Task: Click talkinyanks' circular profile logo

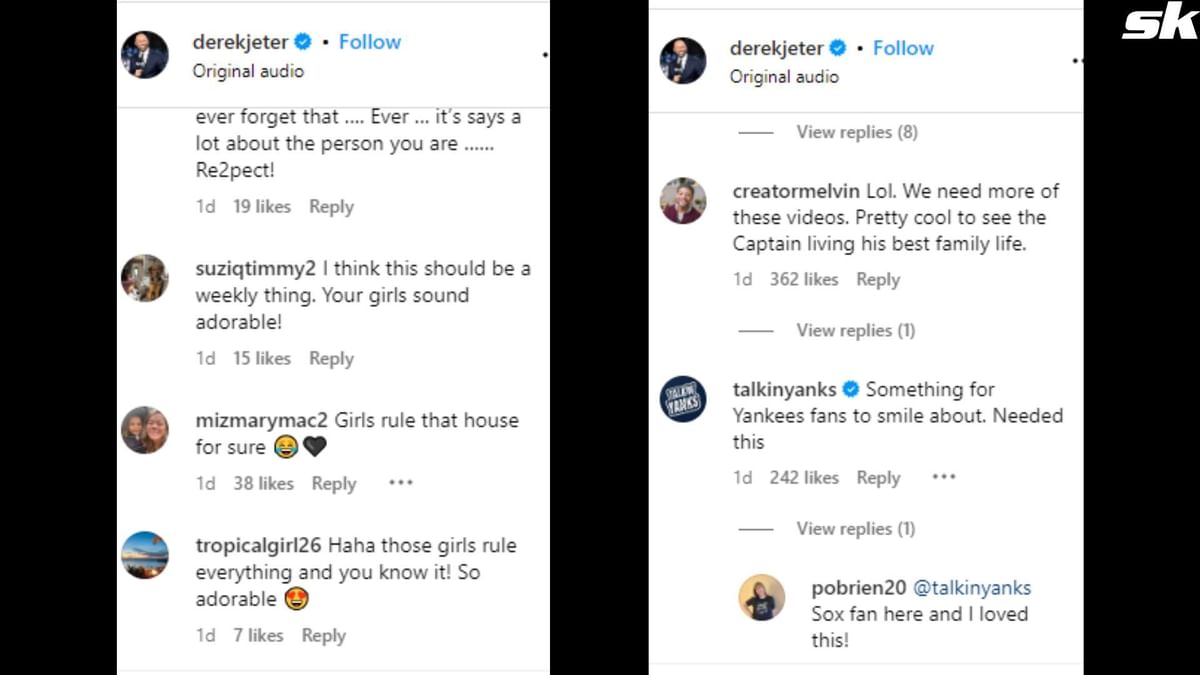Action: click(x=683, y=399)
